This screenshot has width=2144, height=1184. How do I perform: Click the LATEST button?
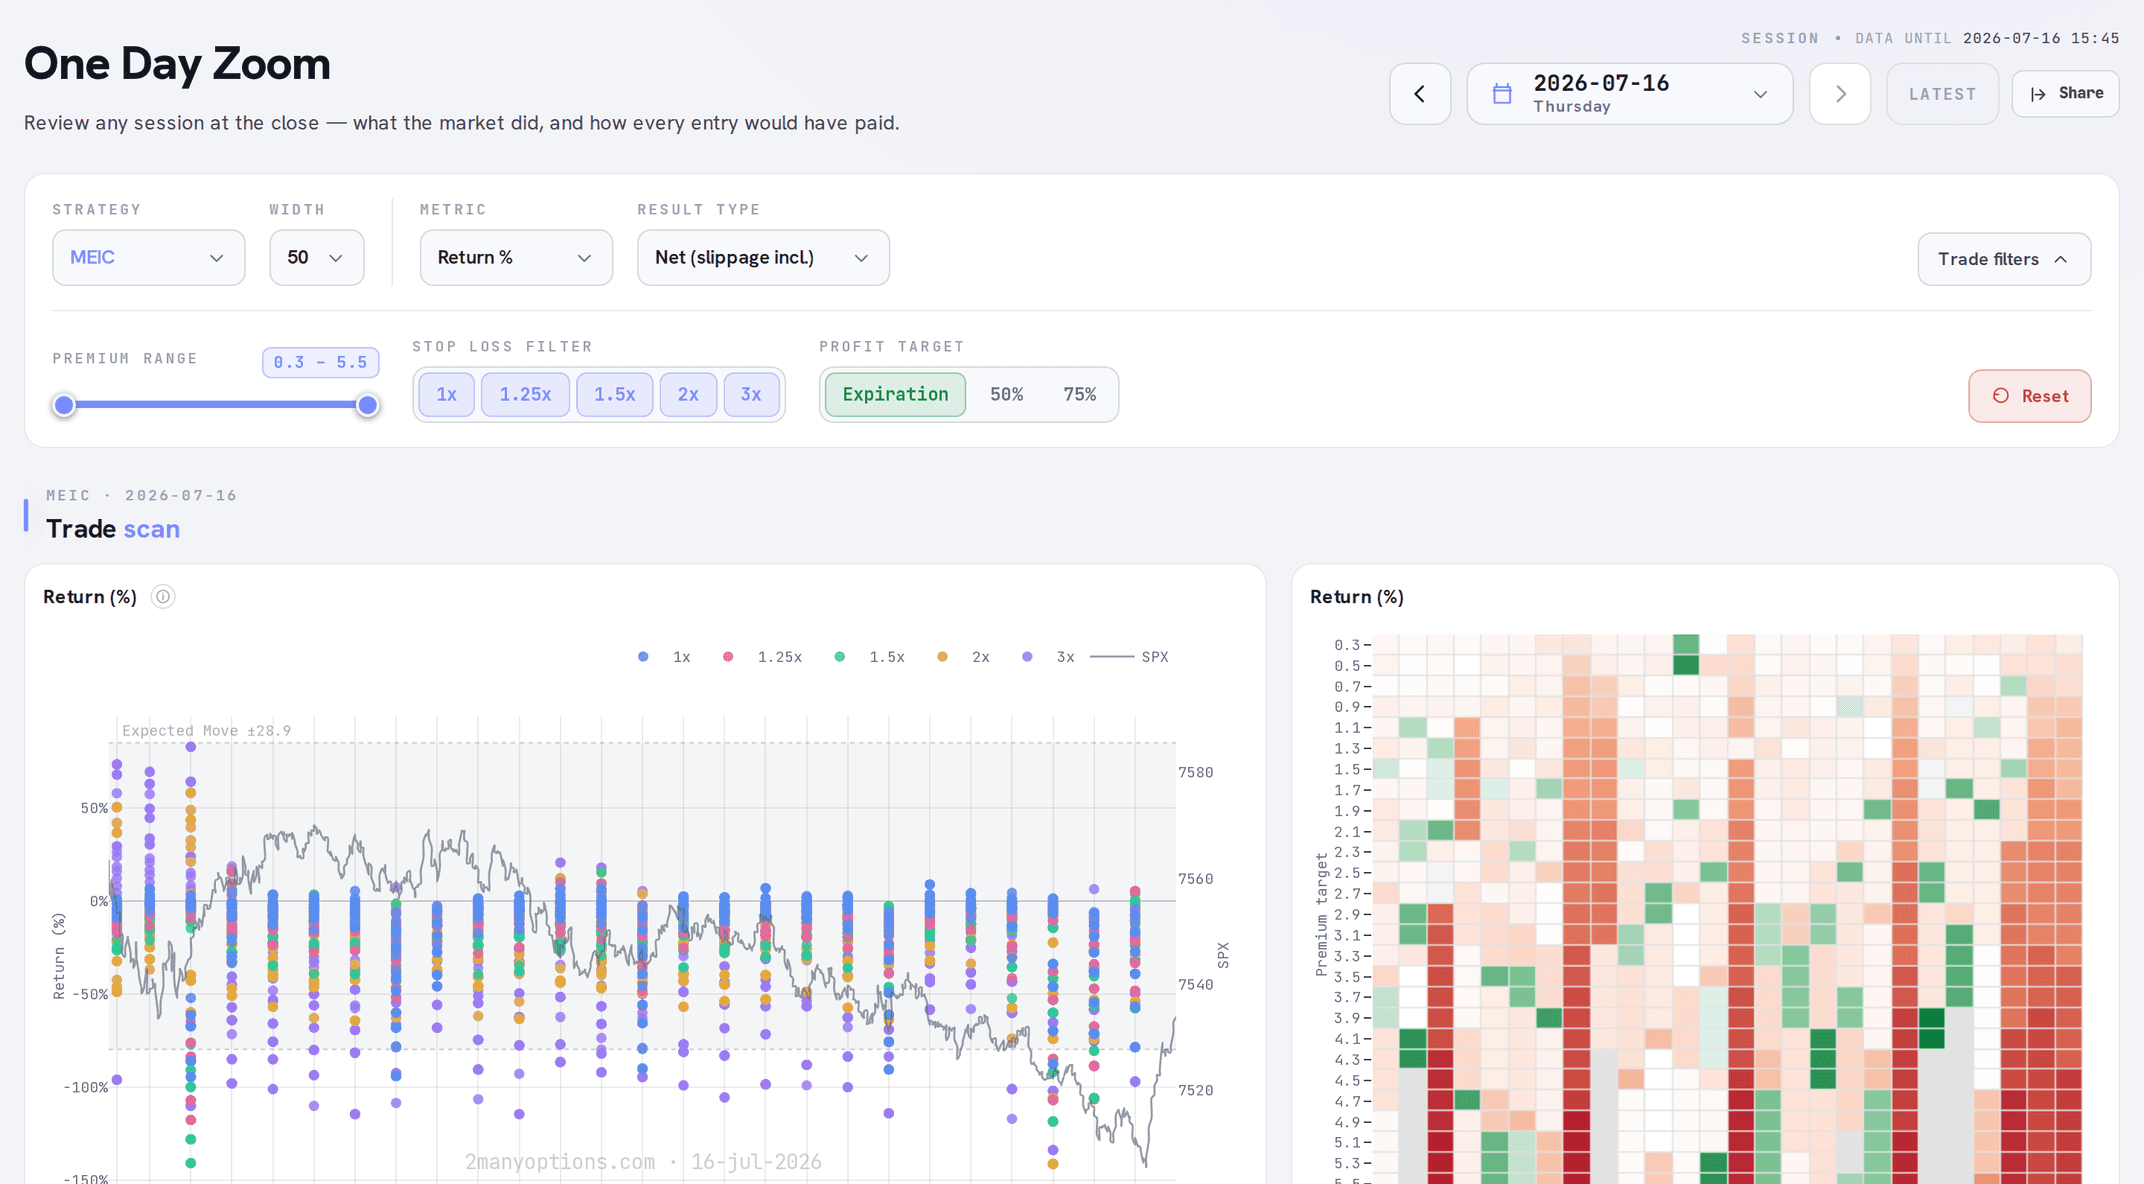click(1942, 94)
